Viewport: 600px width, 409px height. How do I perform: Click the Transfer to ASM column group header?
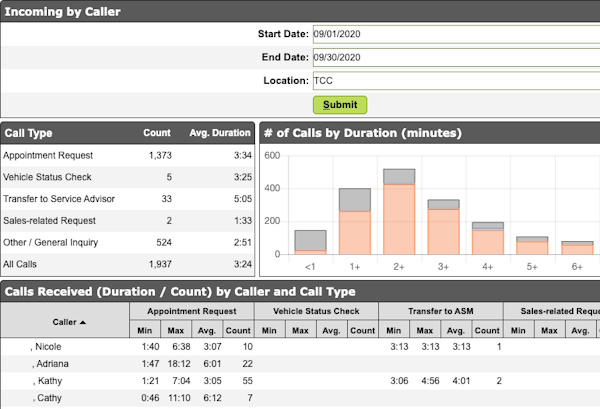[441, 311]
